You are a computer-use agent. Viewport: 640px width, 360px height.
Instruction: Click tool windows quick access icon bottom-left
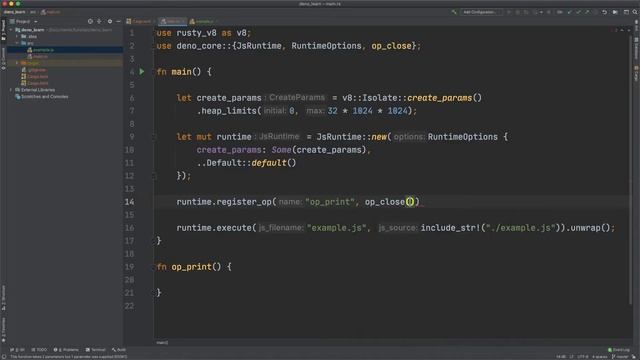[4, 357]
